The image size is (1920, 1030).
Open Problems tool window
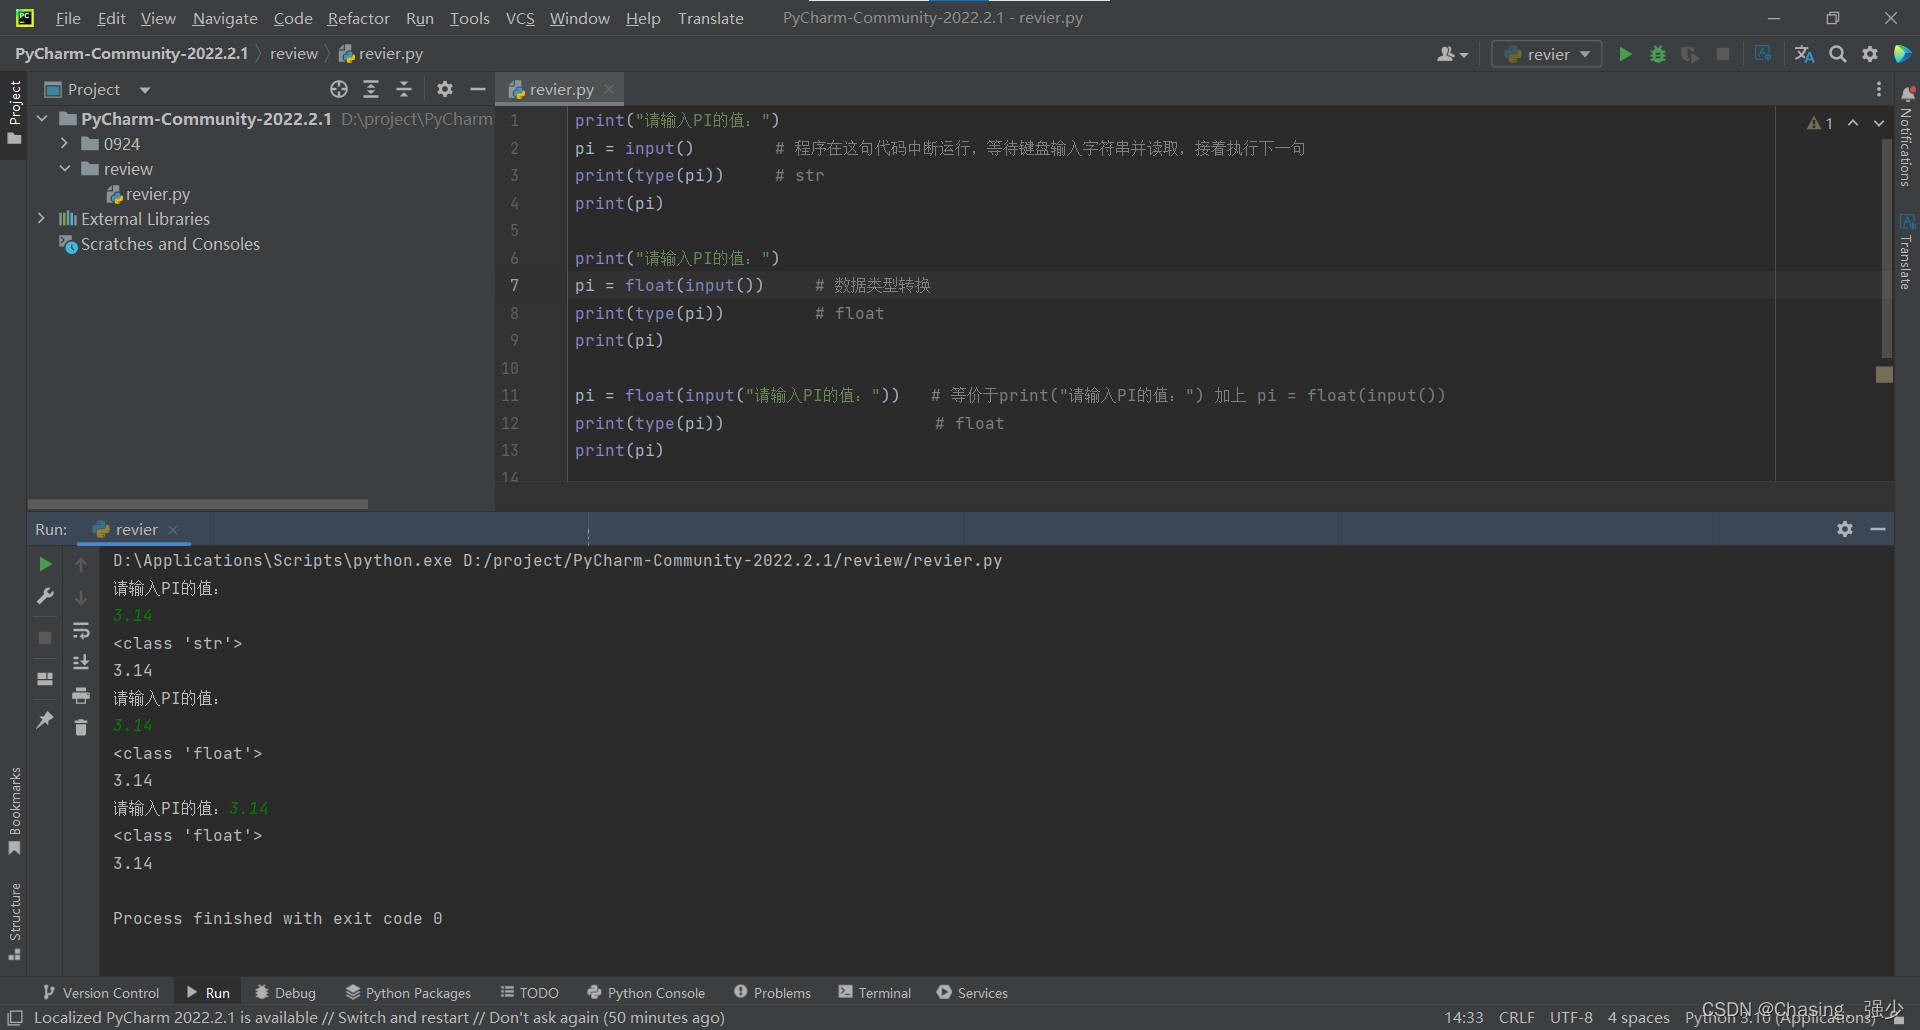pyautogui.click(x=772, y=992)
